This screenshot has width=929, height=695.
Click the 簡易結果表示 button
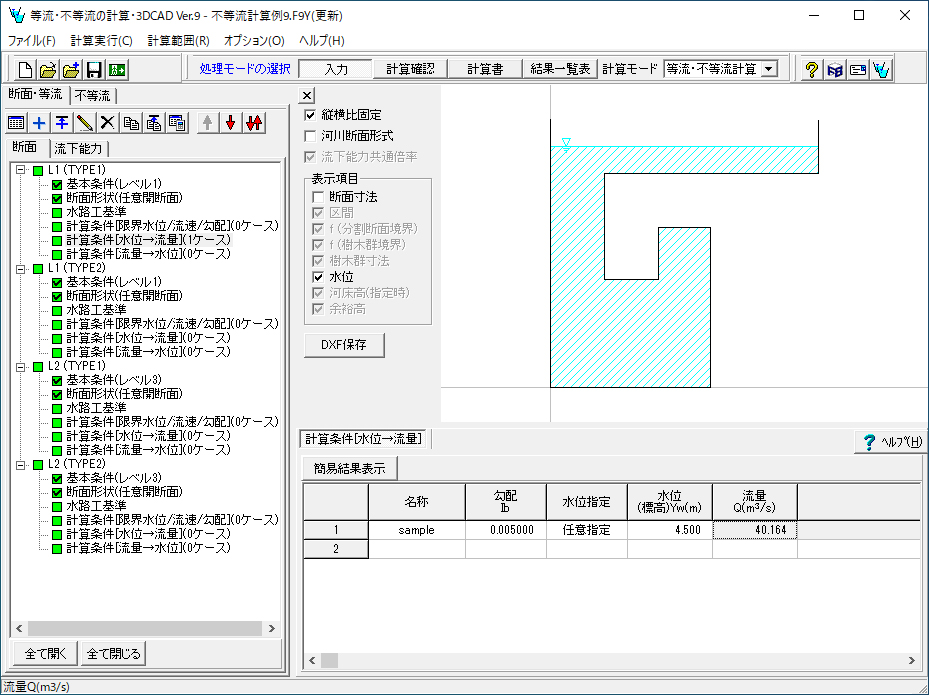(349, 468)
